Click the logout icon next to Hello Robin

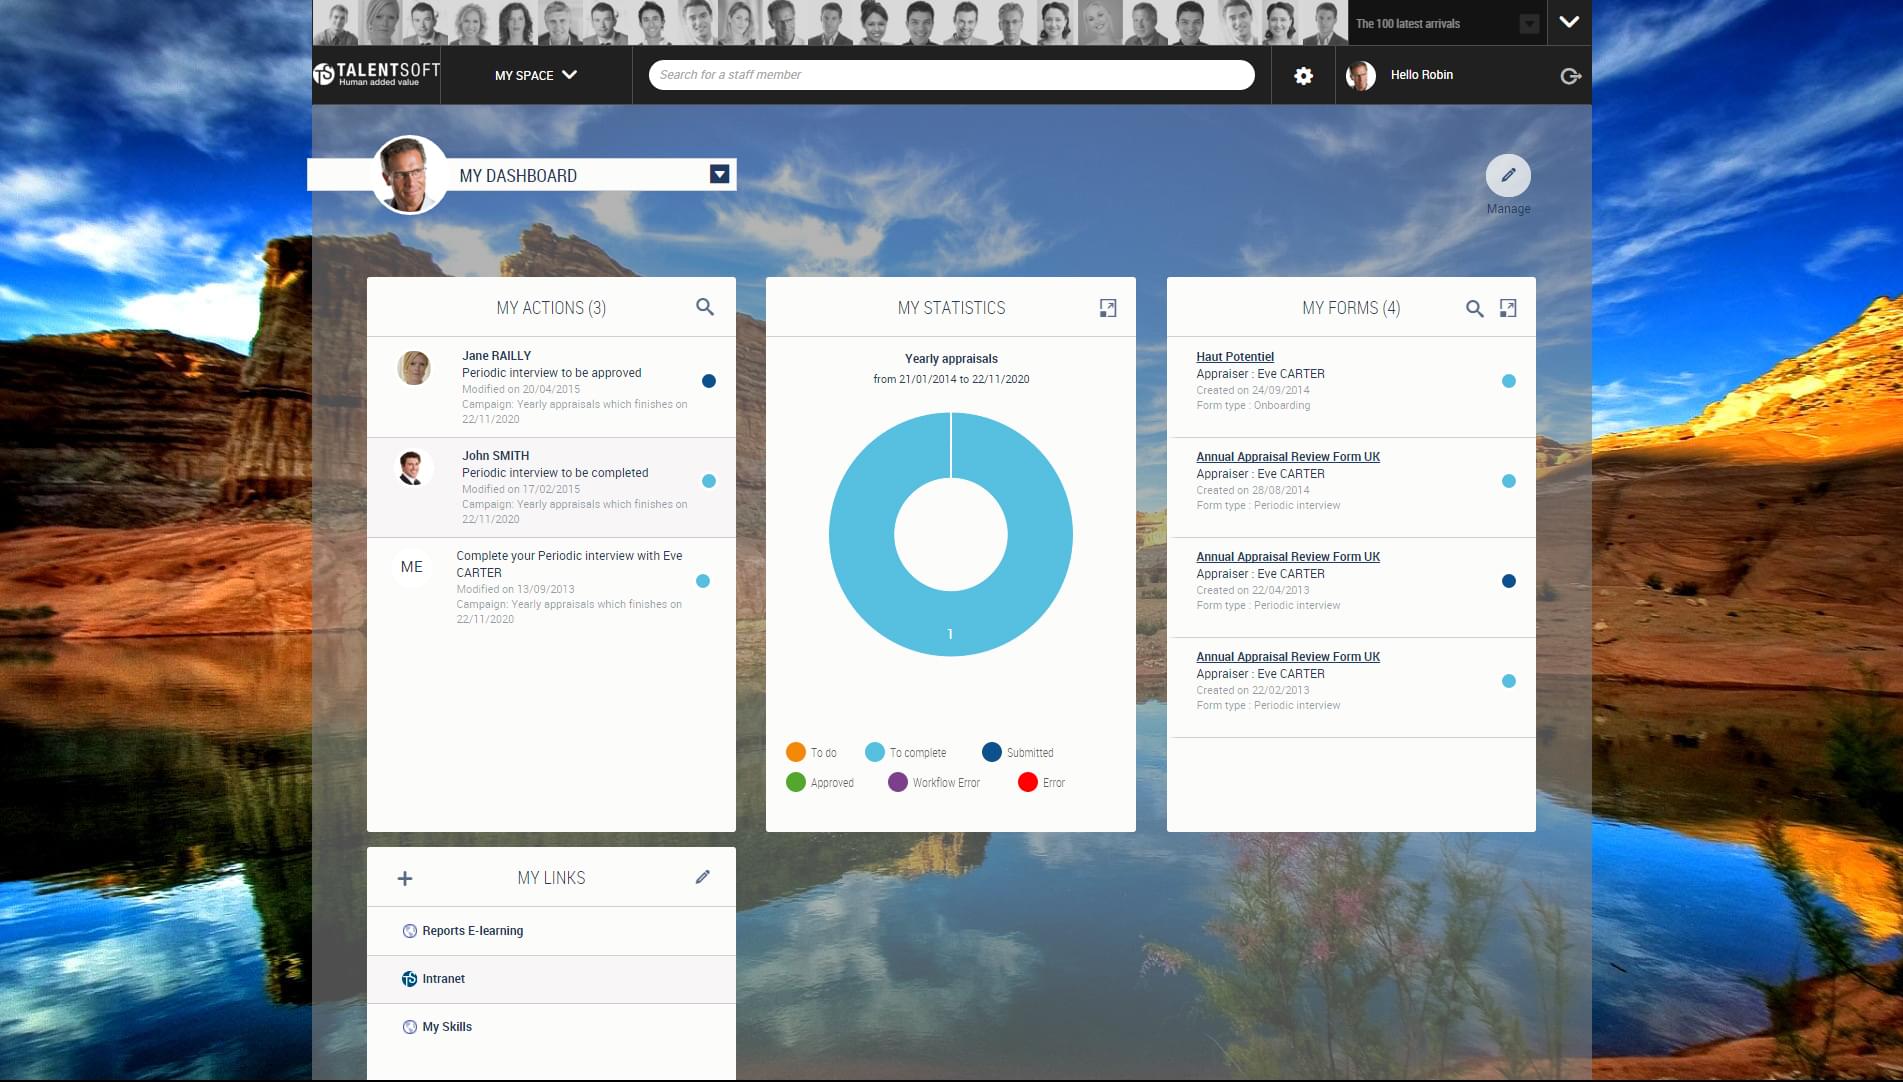click(1569, 75)
